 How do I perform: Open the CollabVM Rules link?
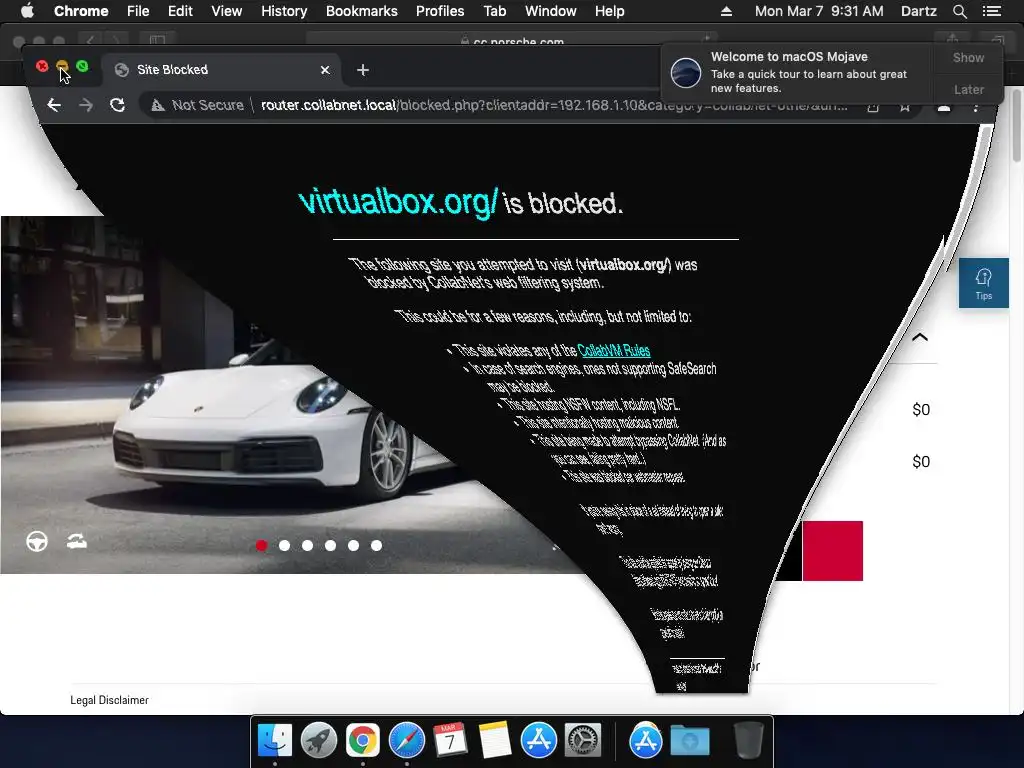click(614, 351)
